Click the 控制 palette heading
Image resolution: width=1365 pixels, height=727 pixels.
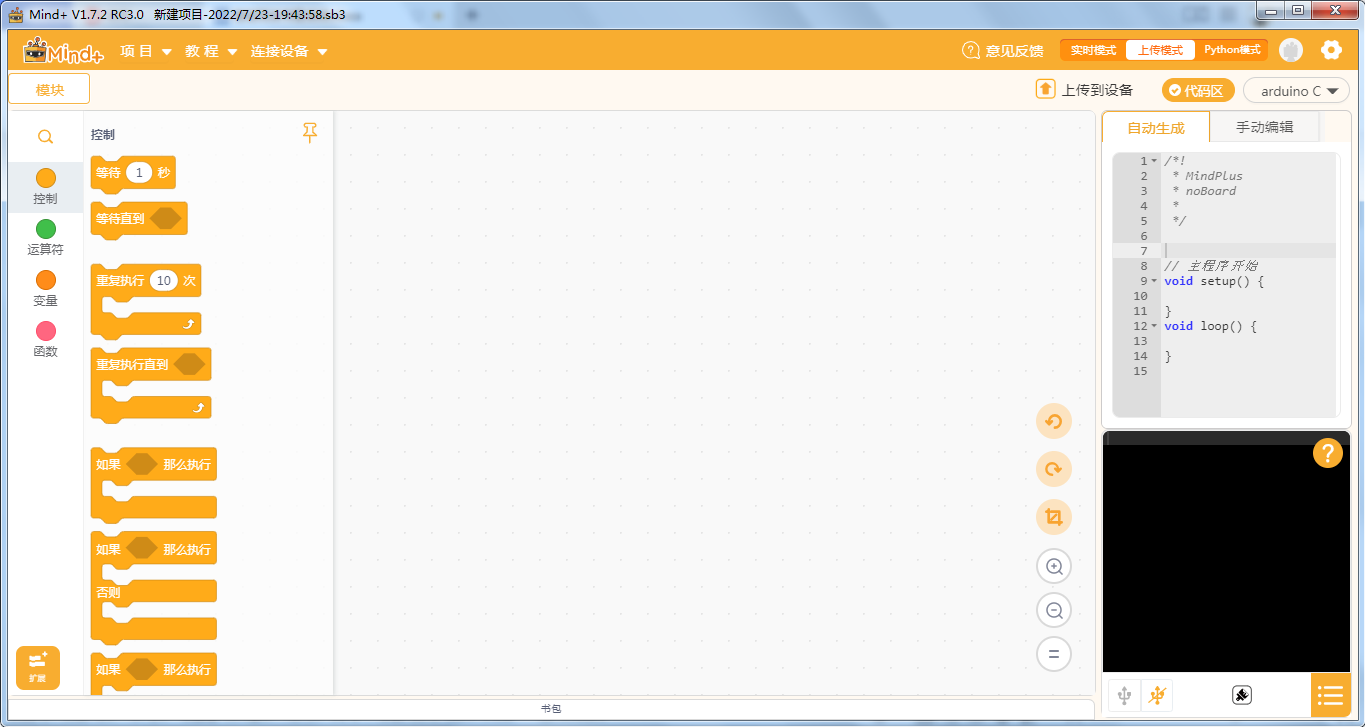103,134
